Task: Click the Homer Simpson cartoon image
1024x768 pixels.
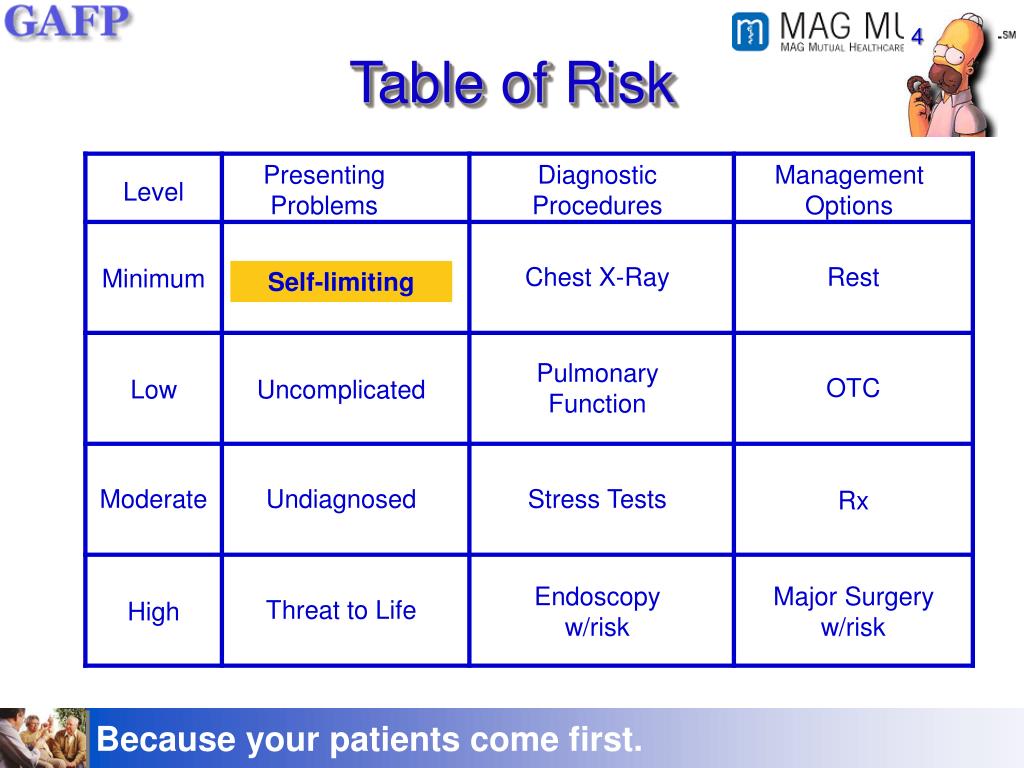Action: 952,74
